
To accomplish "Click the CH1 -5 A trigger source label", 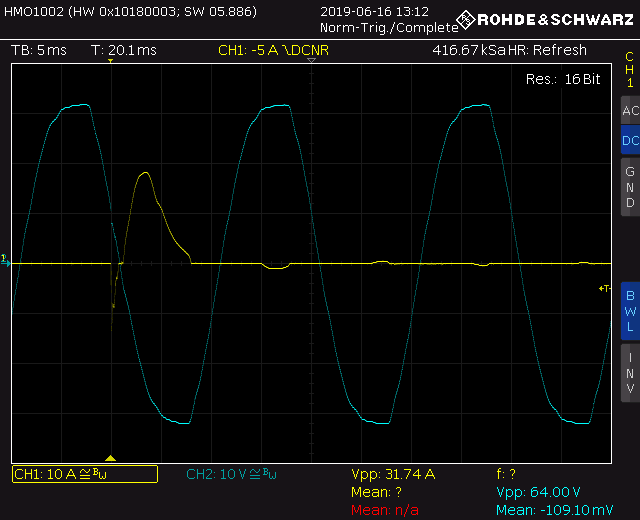I will [x=273, y=50].
